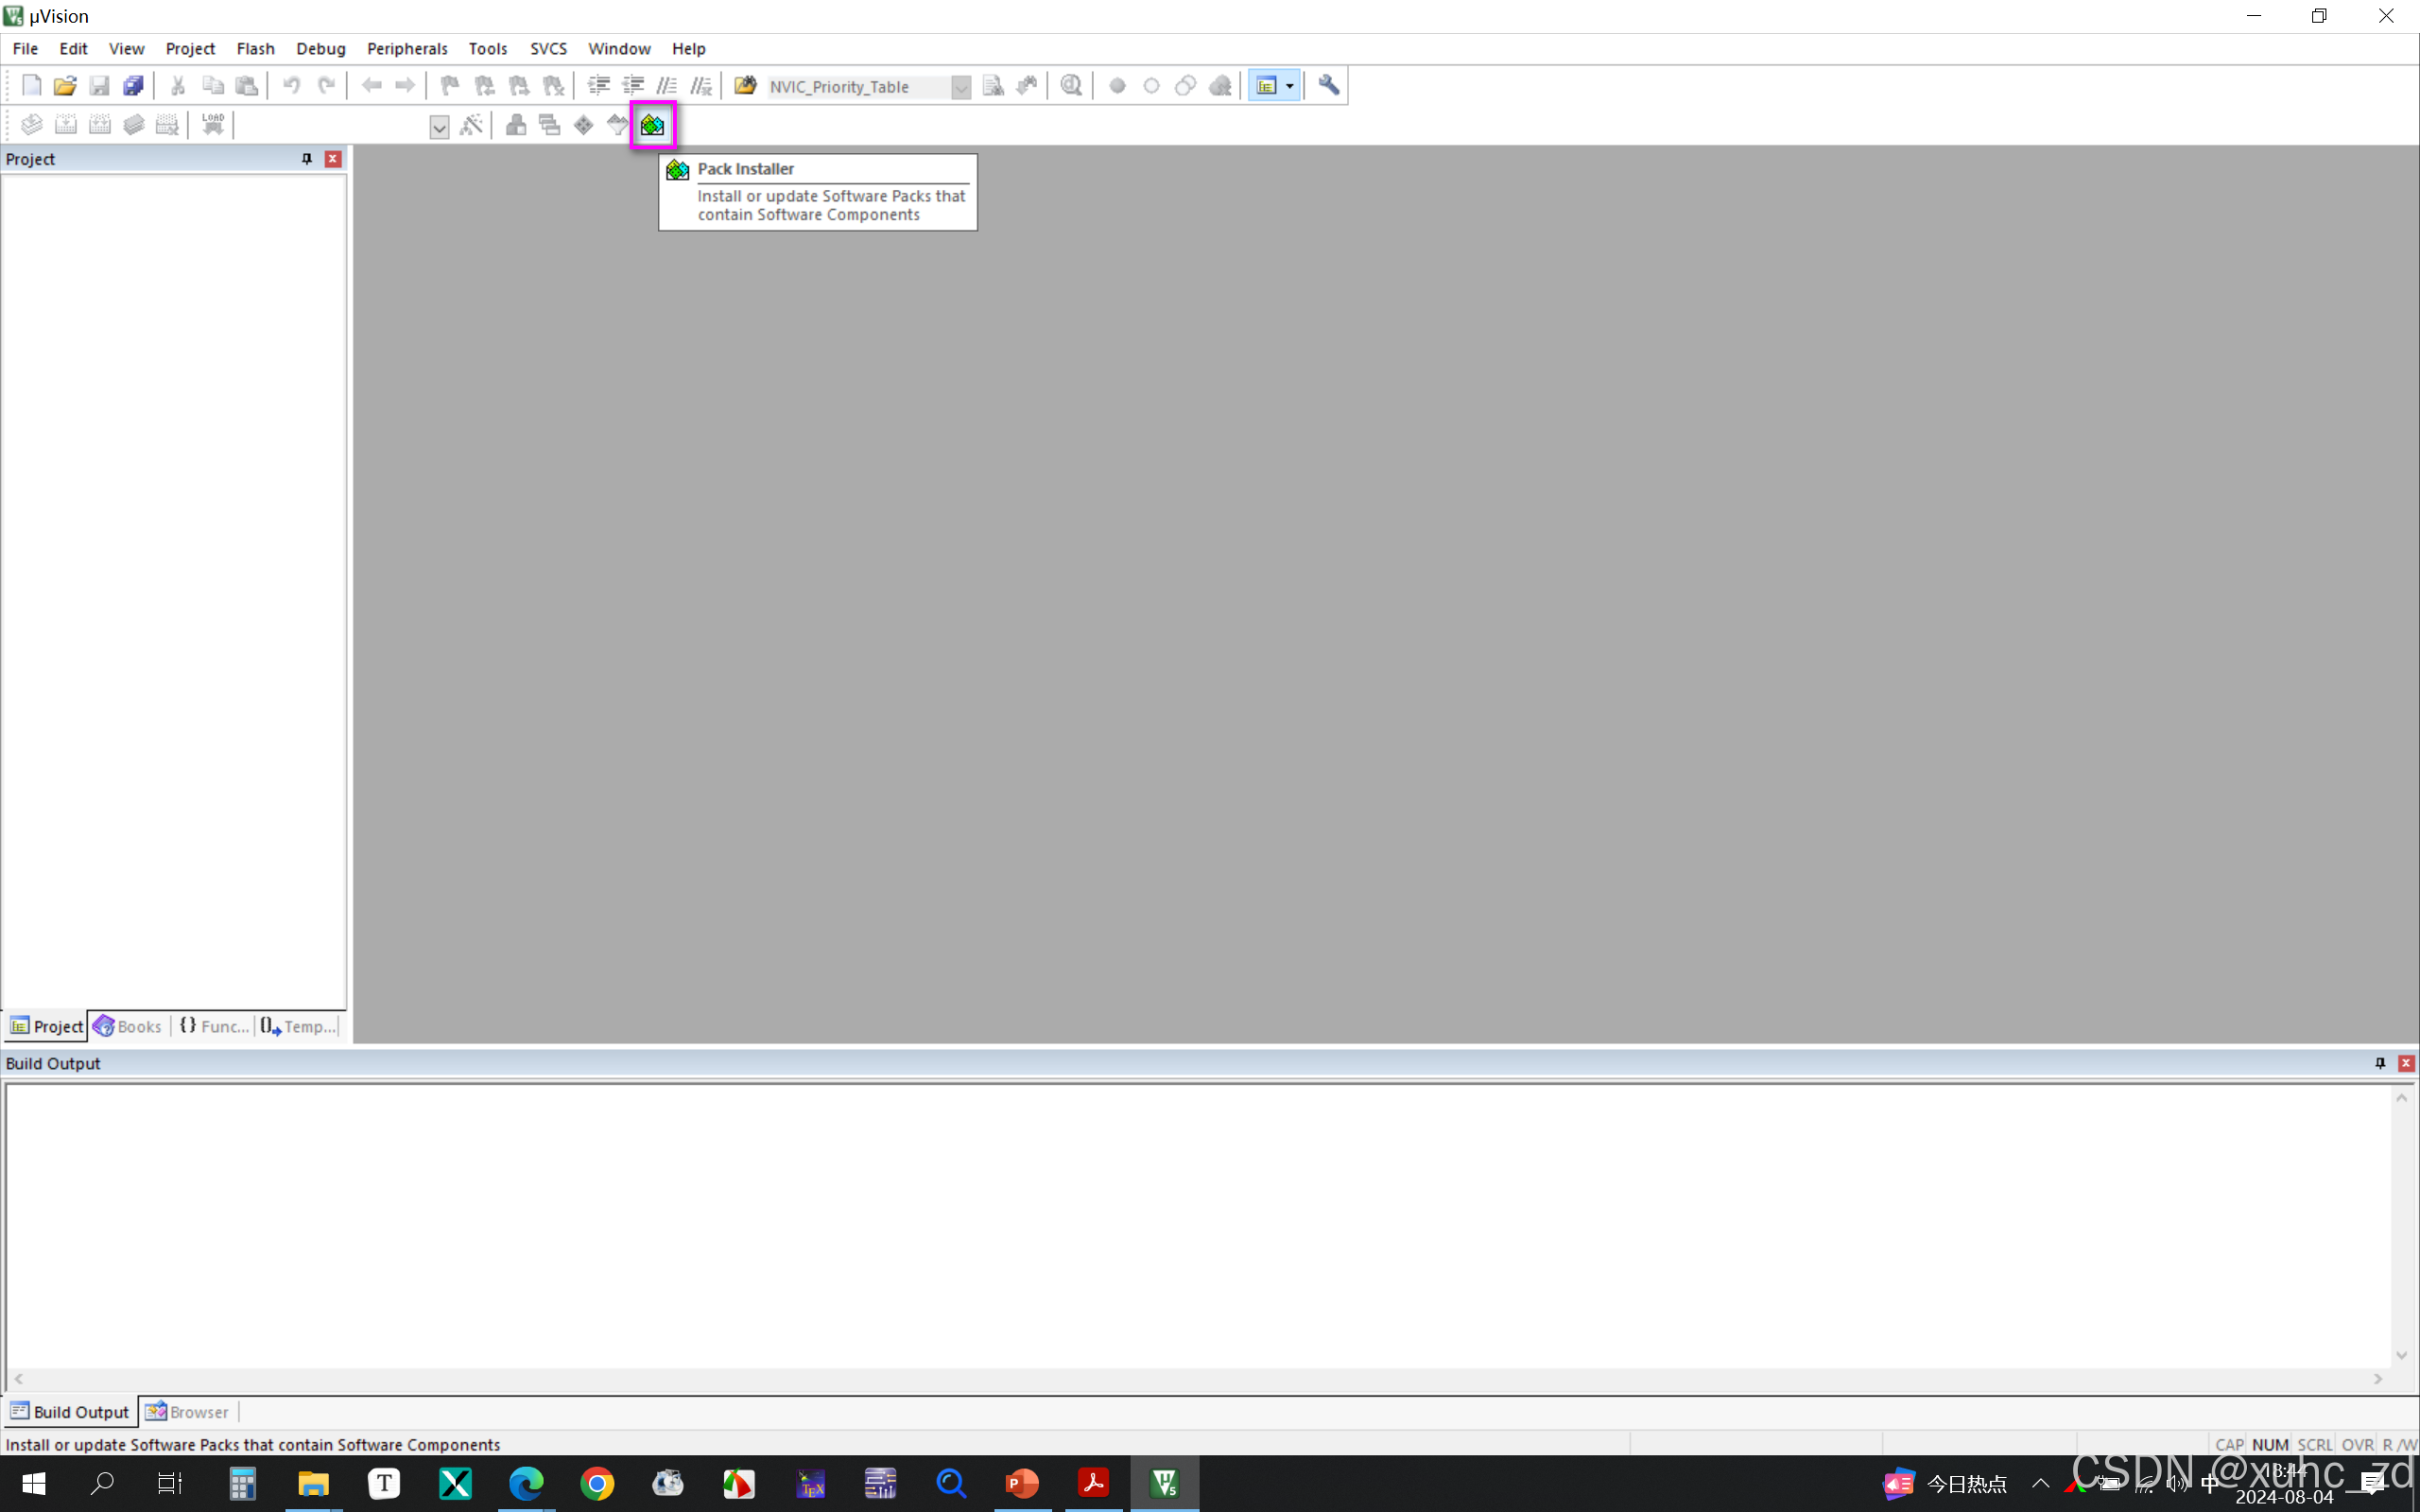Click the Navigate Forwards arrow

(405, 86)
